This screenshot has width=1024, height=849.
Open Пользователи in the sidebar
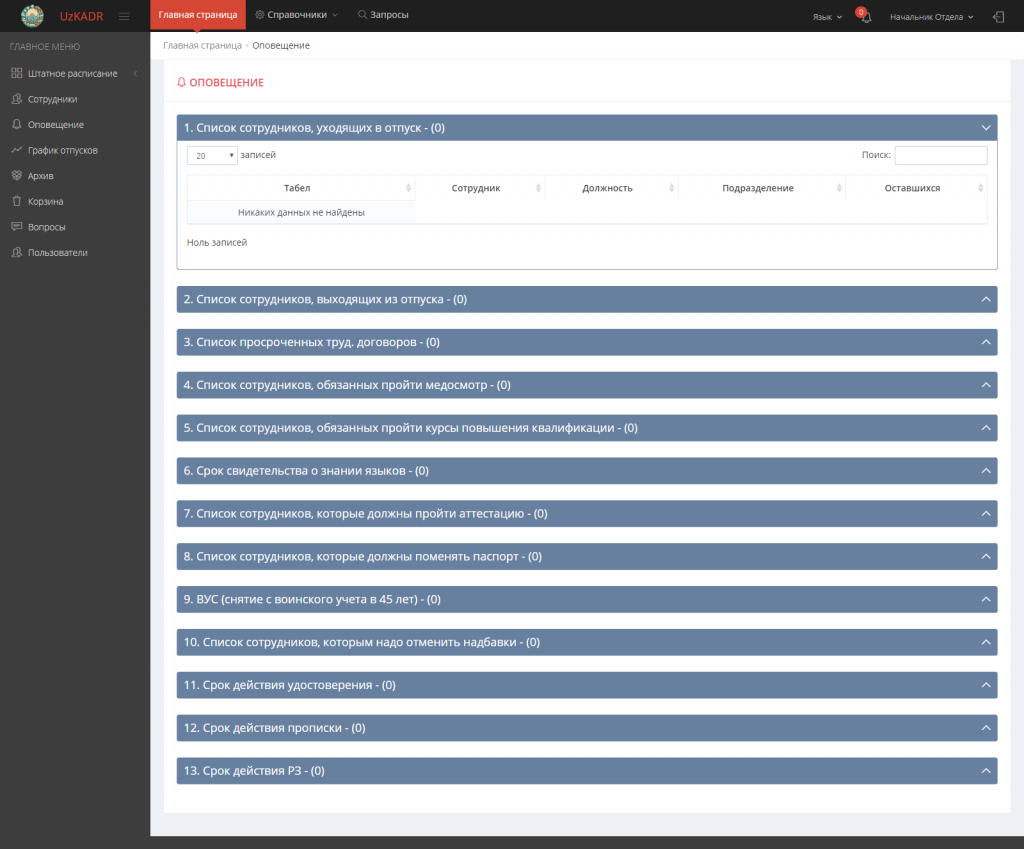click(57, 252)
